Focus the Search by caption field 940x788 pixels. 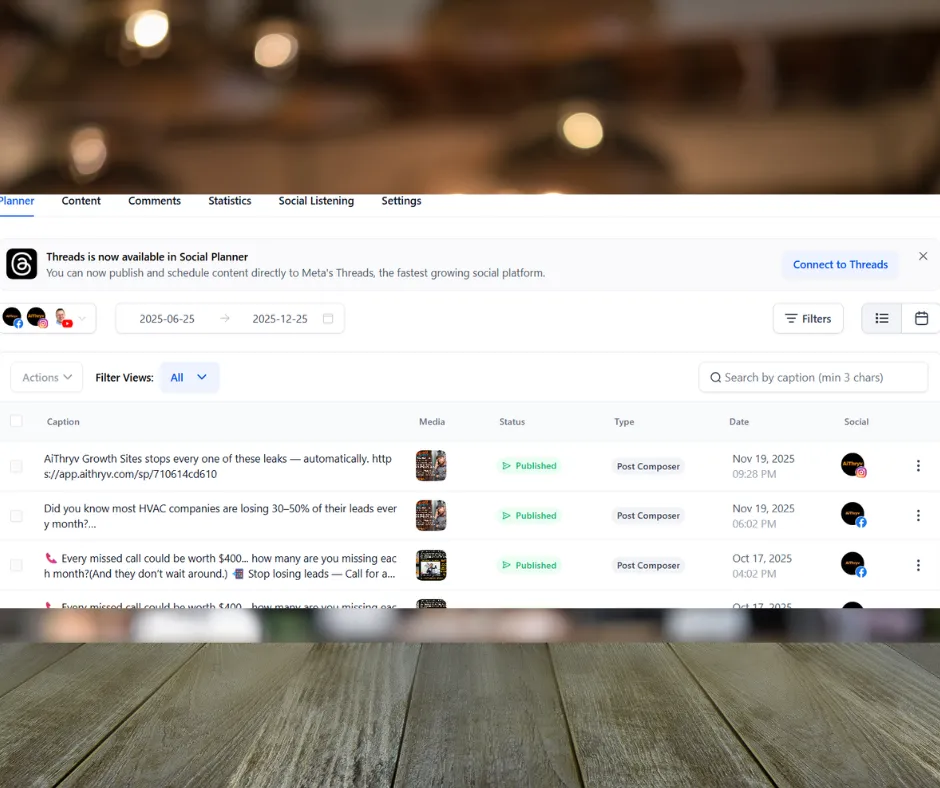coord(813,377)
